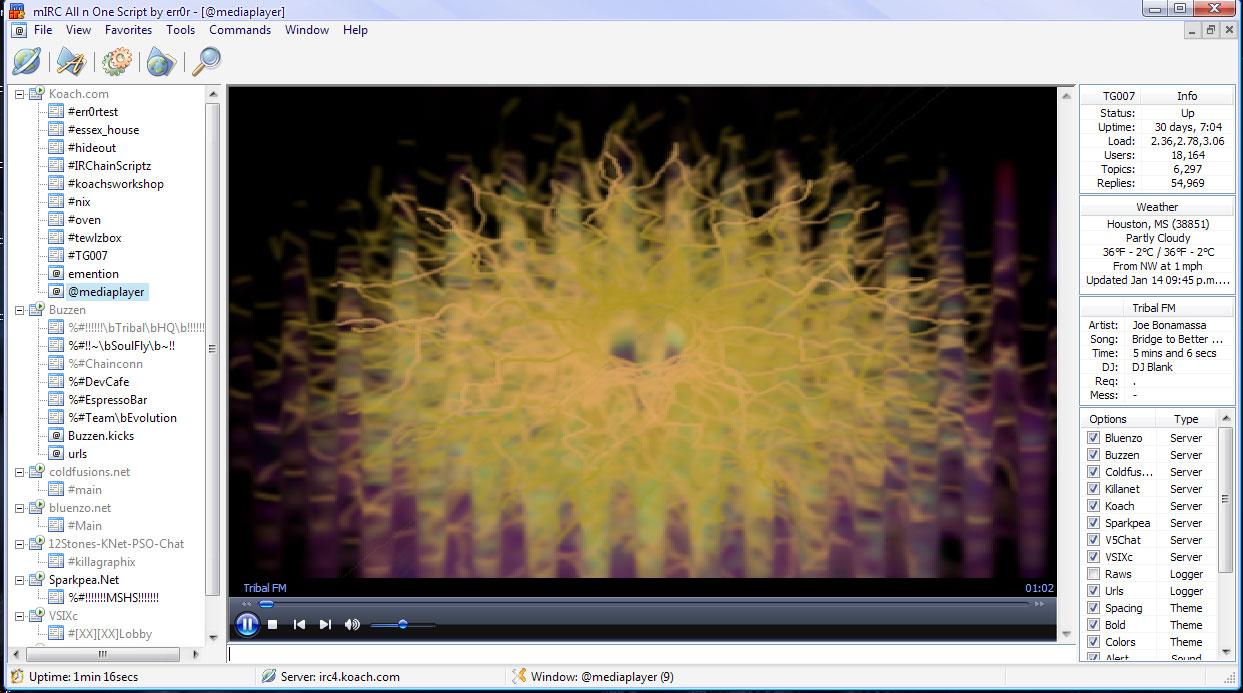1243x693 pixels.
Task: Uncheck the Bluenzo server option
Action: (x=1093, y=438)
